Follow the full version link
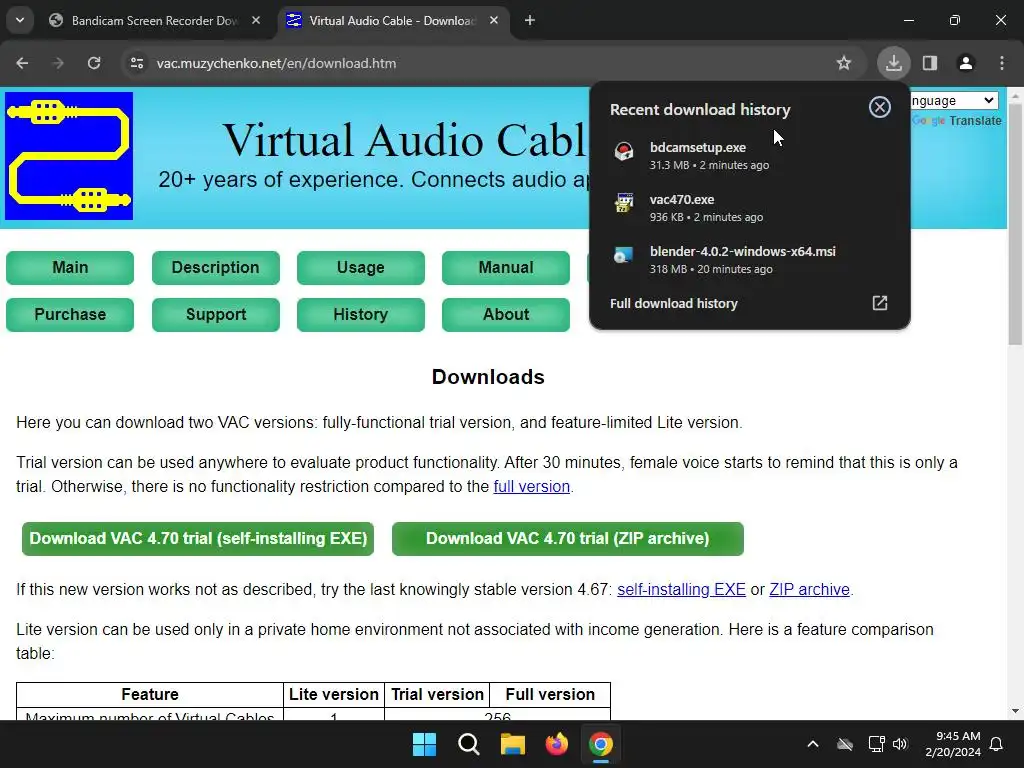This screenshot has width=1024, height=768. 532,487
